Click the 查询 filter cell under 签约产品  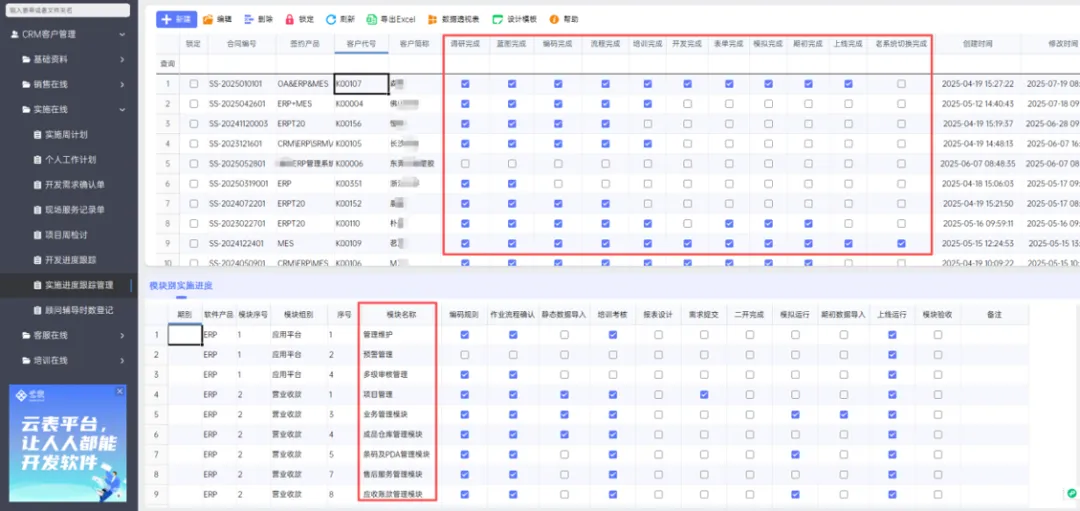(306, 63)
